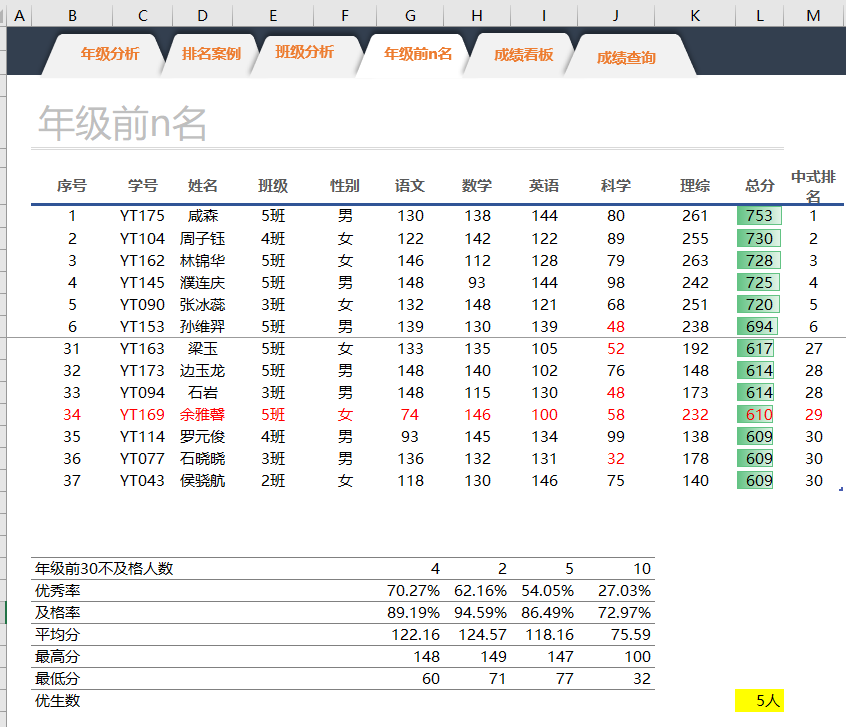846x727 pixels.
Task: Select column L header
Action: click(x=759, y=16)
